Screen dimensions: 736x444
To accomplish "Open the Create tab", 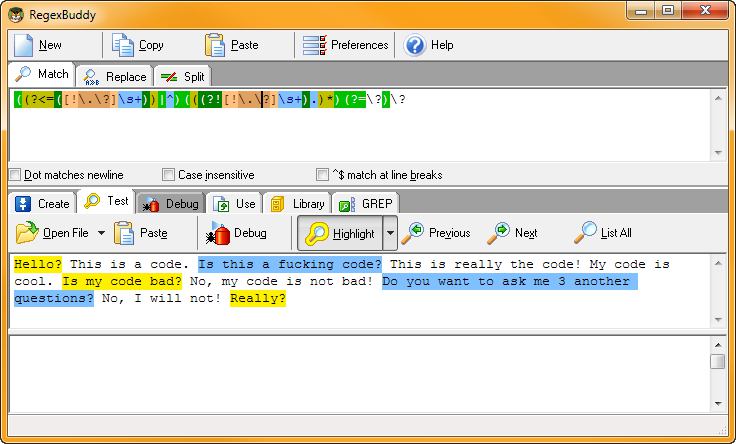I will coord(42,204).
